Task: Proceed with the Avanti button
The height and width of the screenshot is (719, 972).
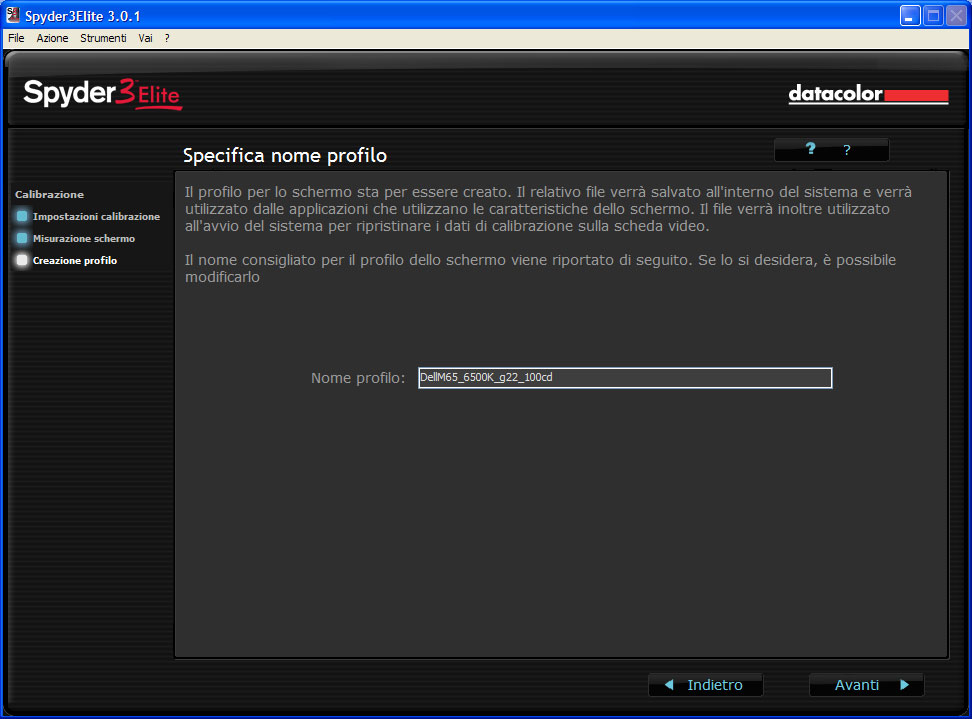Action: tap(867, 685)
